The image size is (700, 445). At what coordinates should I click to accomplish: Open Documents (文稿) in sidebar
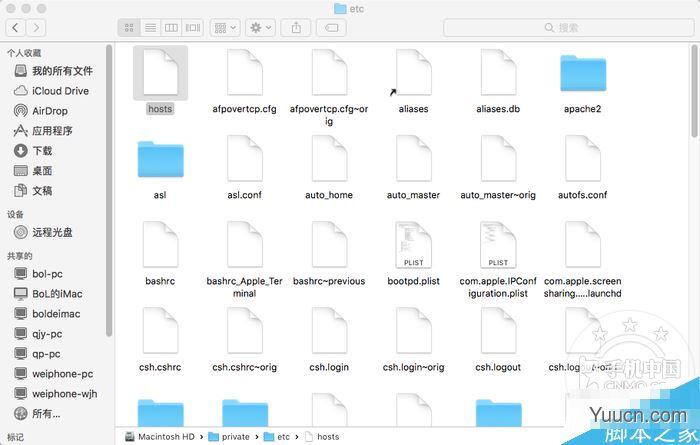[33, 191]
